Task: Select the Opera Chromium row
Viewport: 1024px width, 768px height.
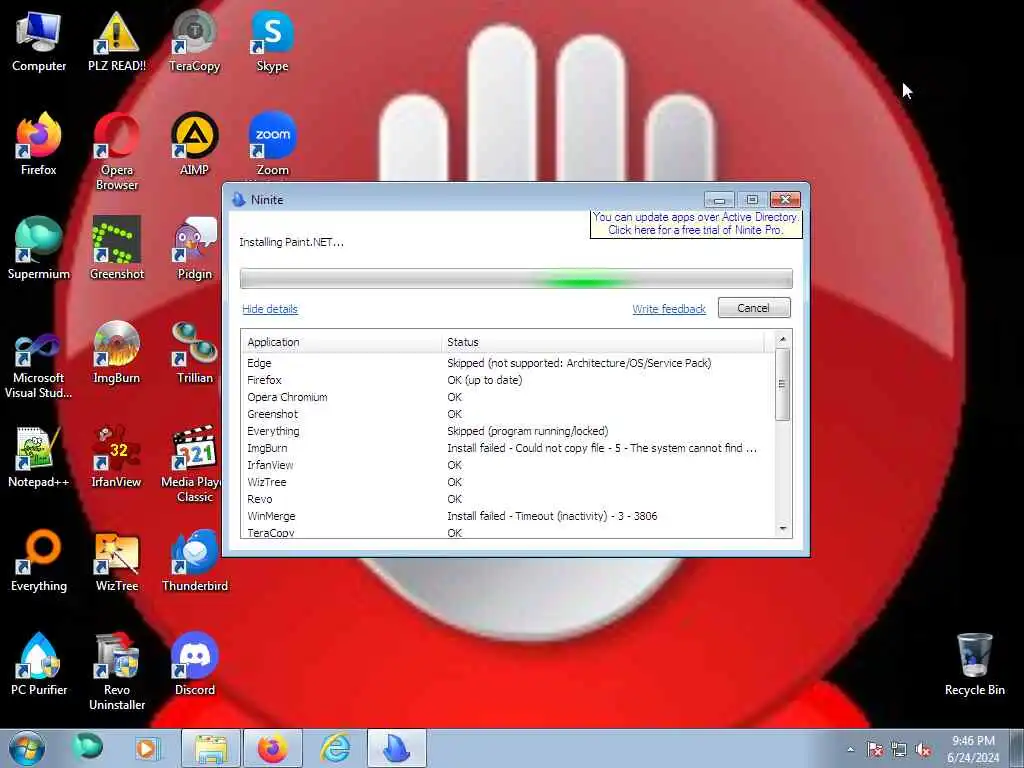Action: click(507, 396)
